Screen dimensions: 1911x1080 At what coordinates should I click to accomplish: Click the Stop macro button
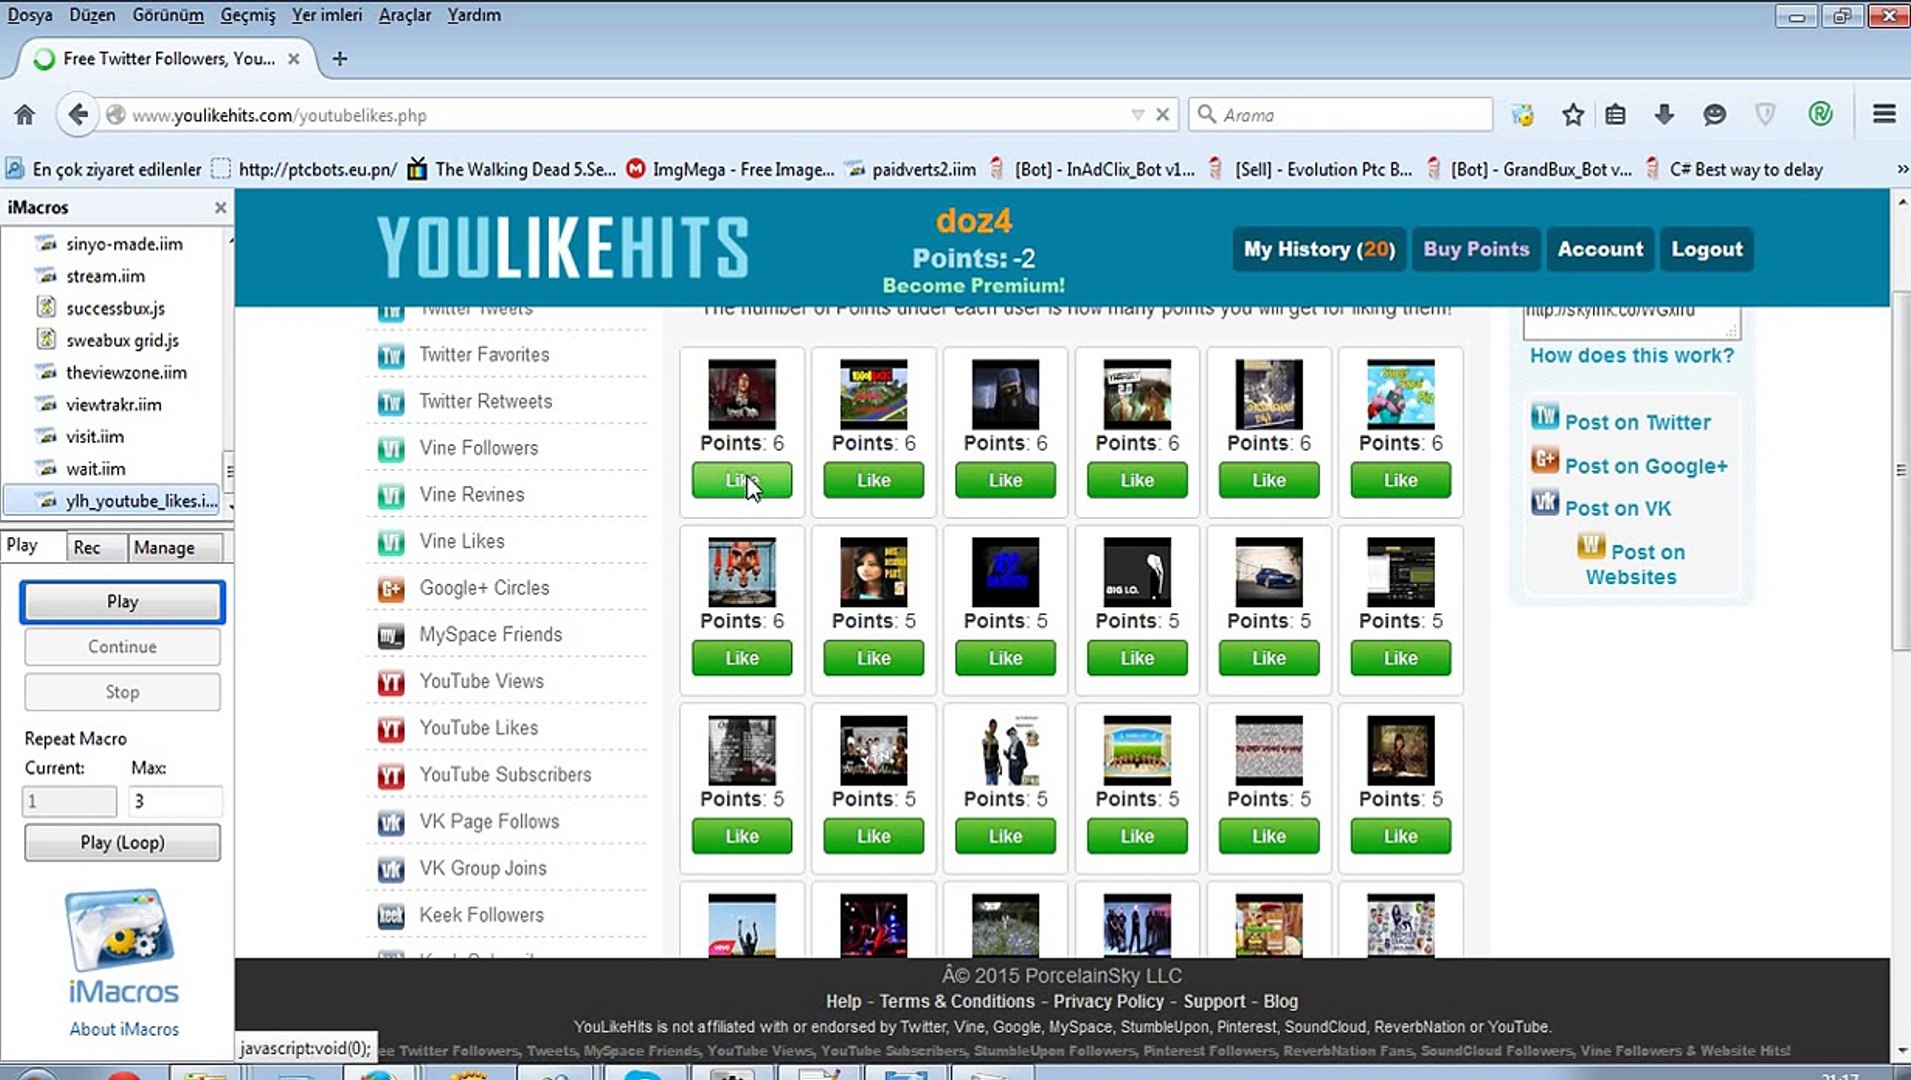[x=122, y=692]
